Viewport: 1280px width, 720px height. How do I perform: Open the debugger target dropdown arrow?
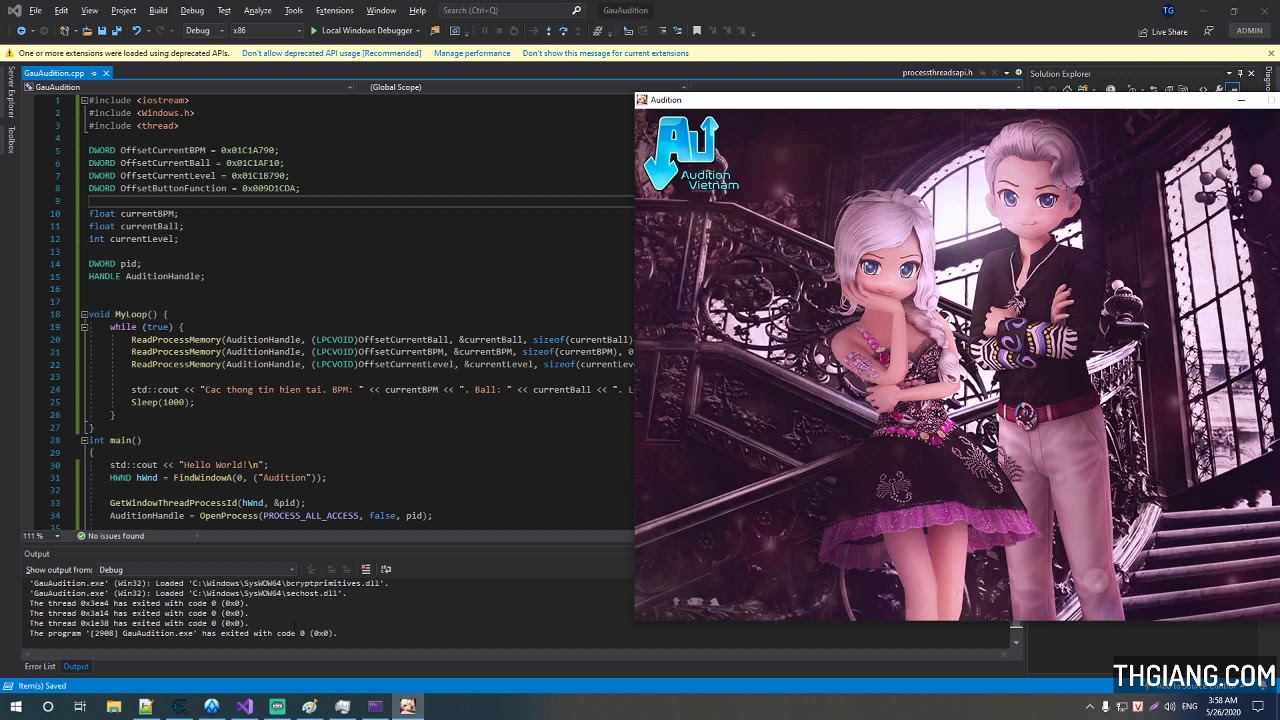[418, 31]
